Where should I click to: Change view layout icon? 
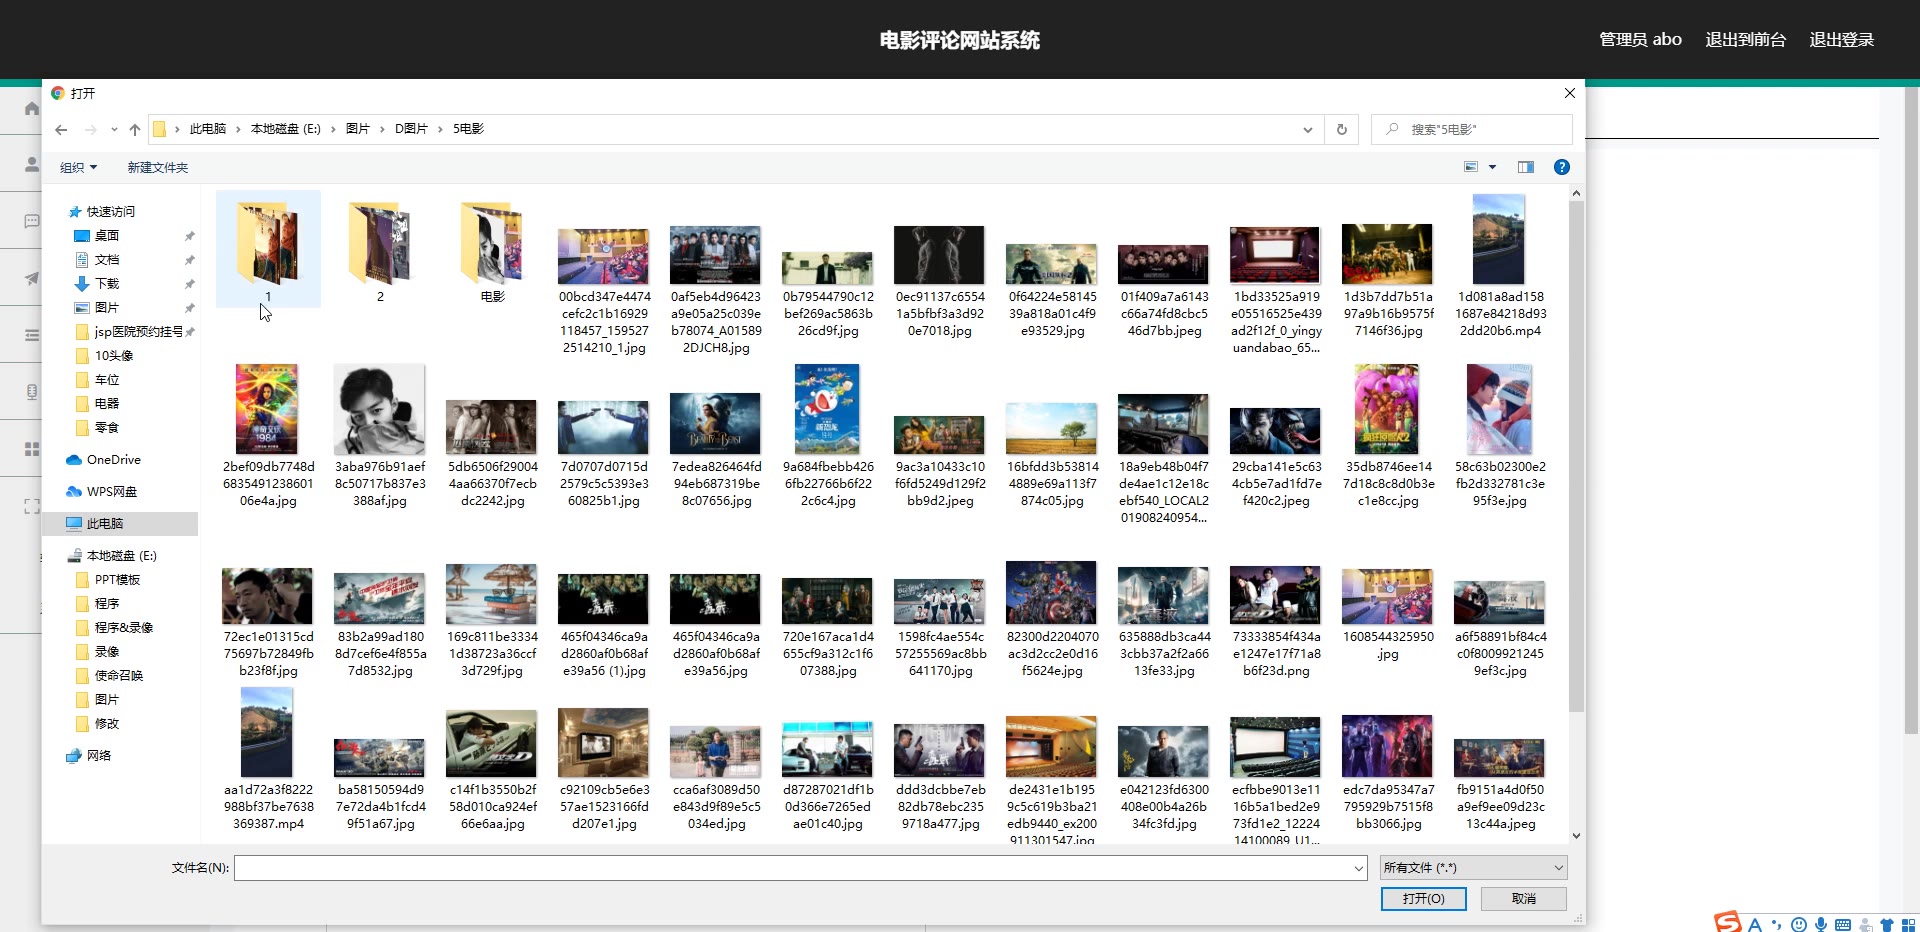pyautogui.click(x=1471, y=167)
